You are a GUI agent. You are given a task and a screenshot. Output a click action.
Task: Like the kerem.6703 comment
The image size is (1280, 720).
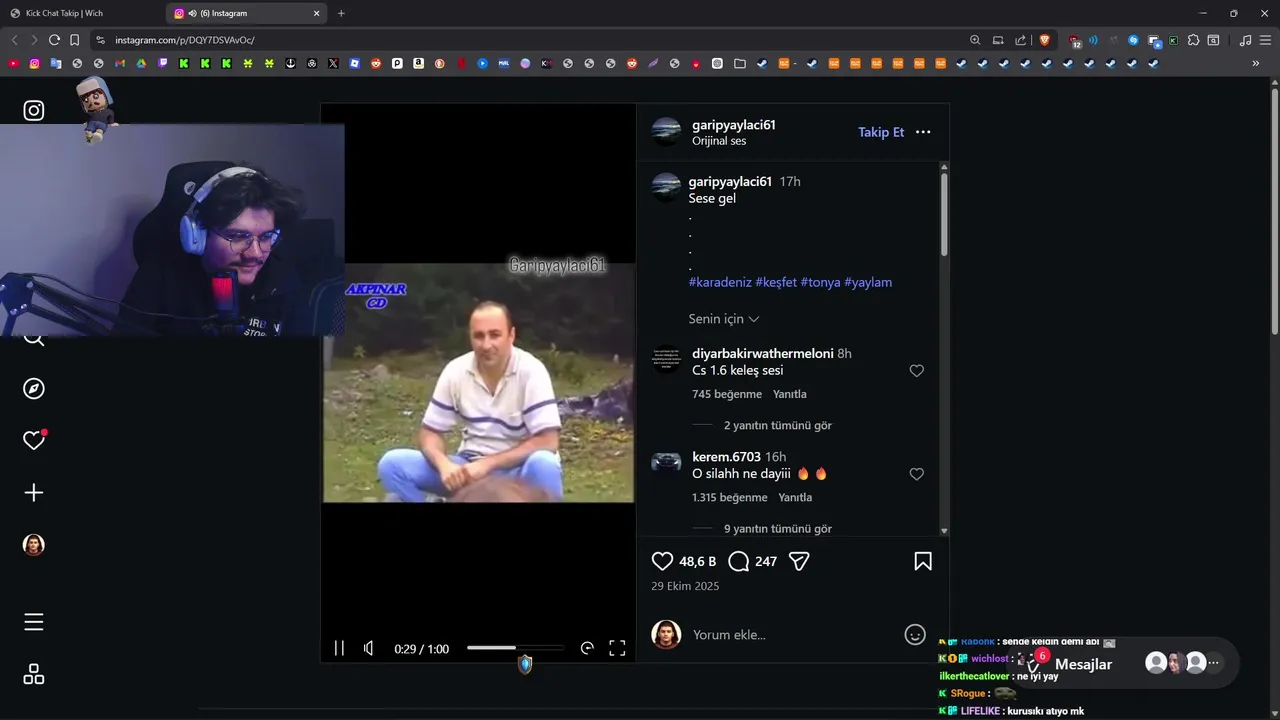click(916, 474)
